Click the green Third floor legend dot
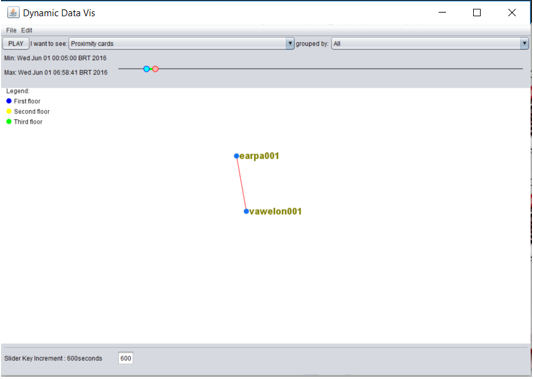Screen dimensions: 533x379 click(x=9, y=121)
